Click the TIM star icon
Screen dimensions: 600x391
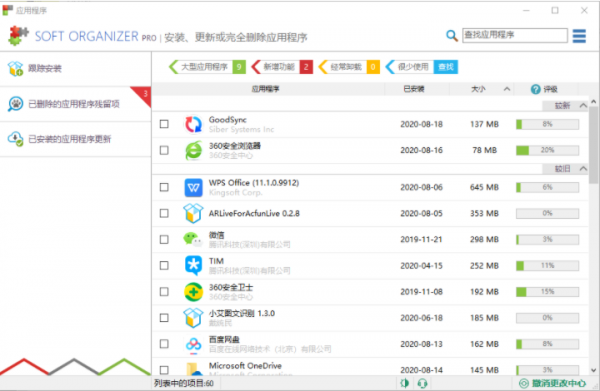(x=193, y=265)
